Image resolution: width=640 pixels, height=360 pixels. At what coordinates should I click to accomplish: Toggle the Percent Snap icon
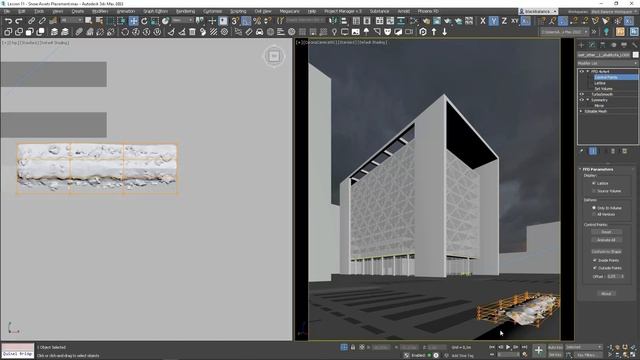pos(257,21)
